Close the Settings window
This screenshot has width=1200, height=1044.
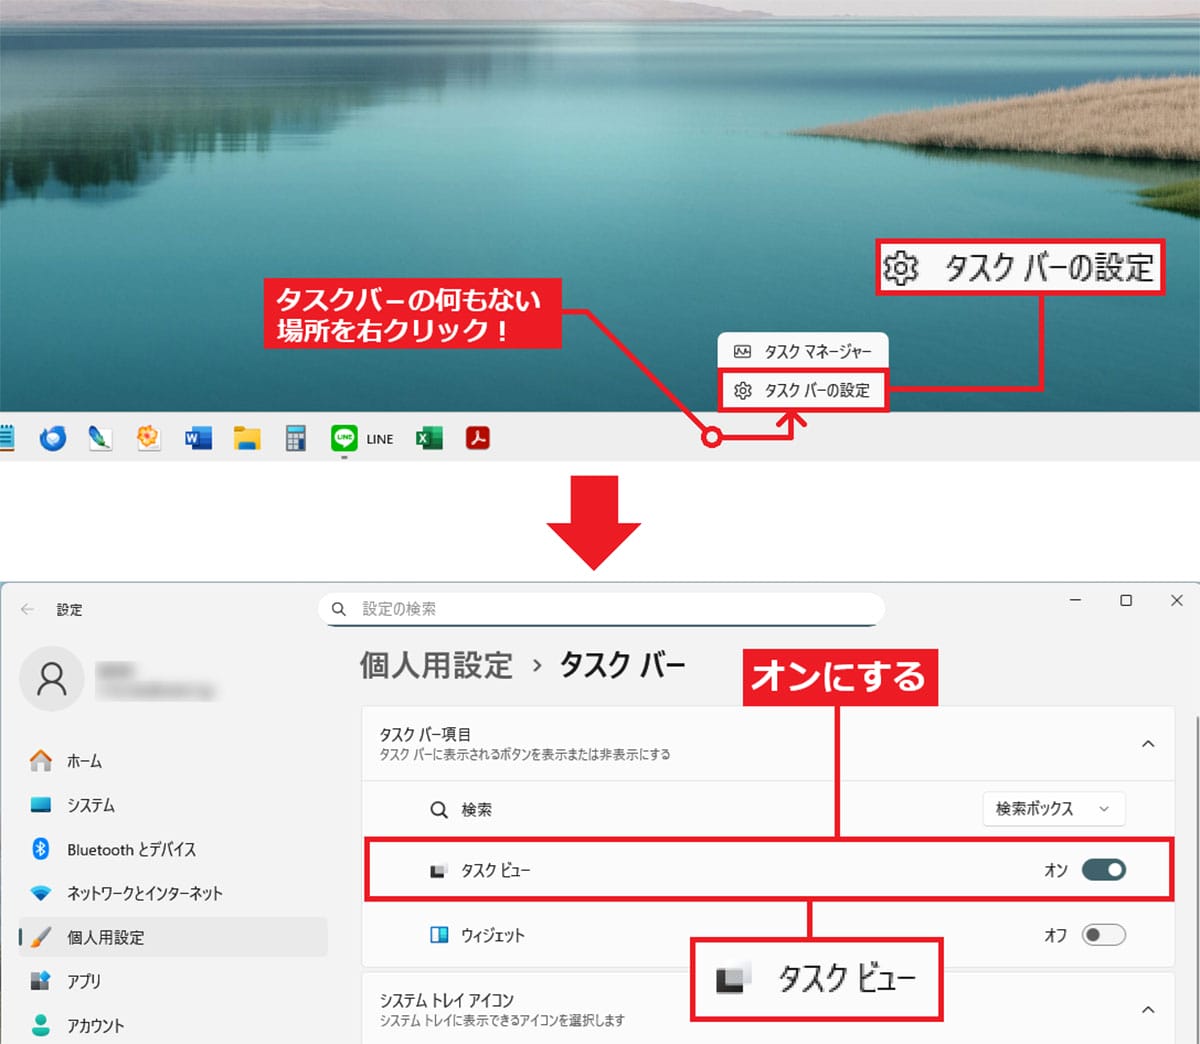click(1177, 600)
